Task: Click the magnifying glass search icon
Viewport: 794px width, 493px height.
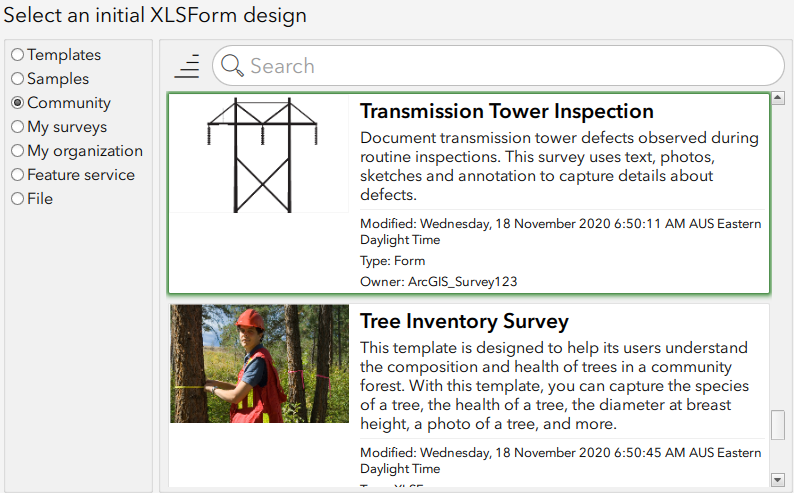Action: pyautogui.click(x=232, y=66)
